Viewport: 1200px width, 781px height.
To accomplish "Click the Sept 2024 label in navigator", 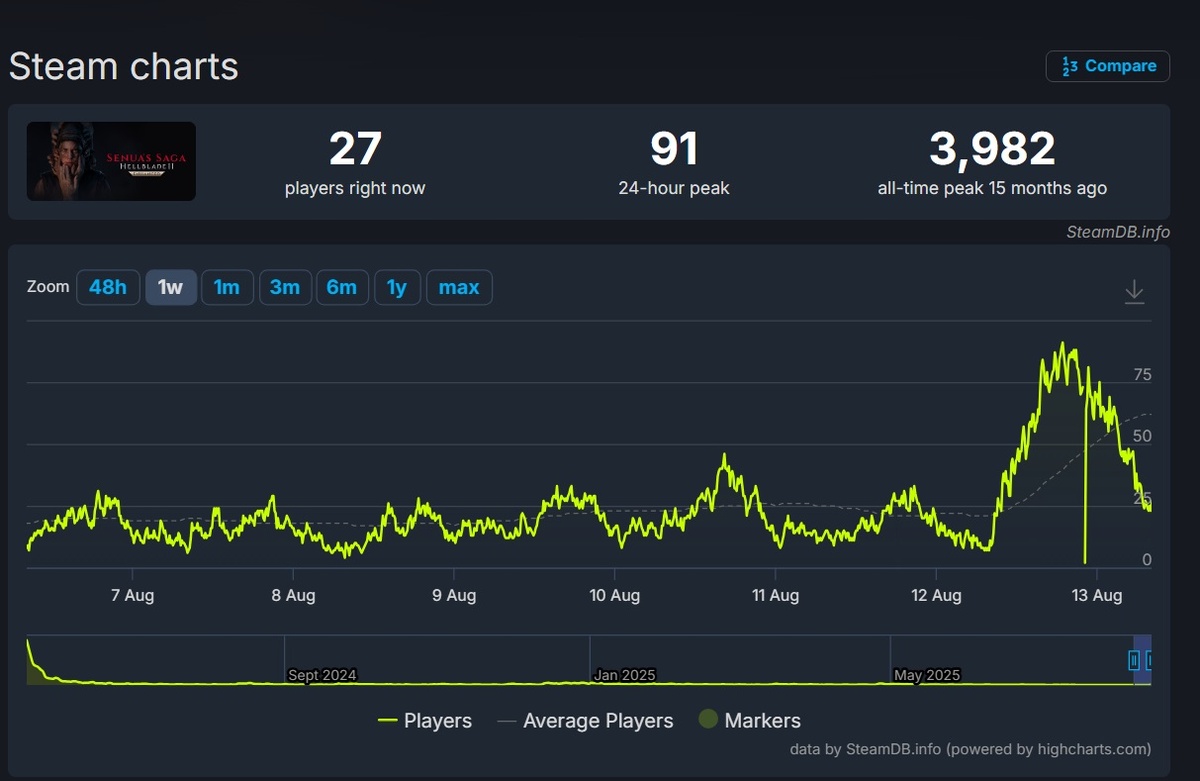I will (x=322, y=675).
